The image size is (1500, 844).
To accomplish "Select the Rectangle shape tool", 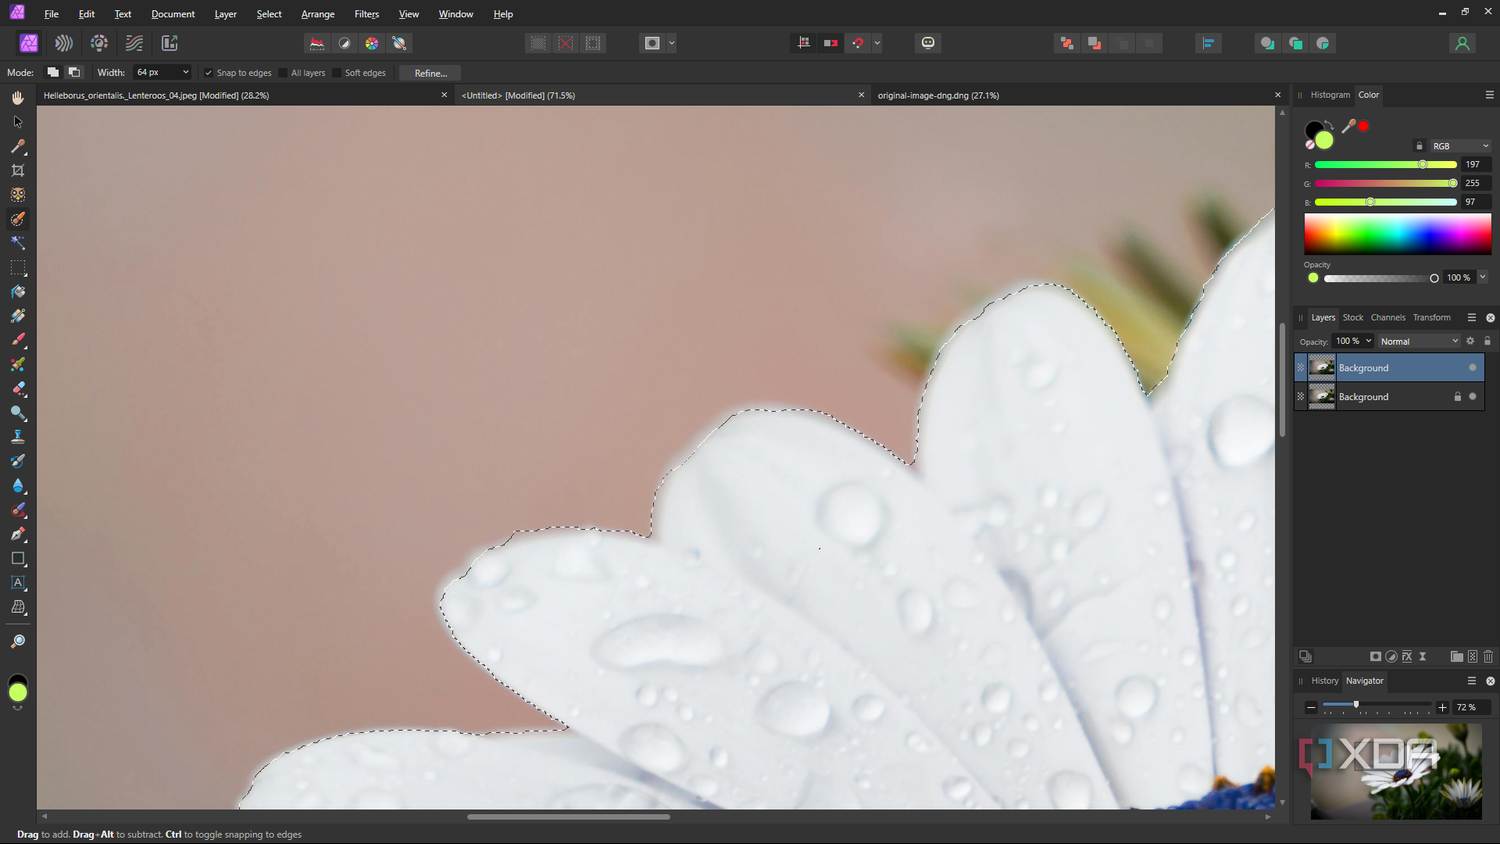I will click(x=18, y=559).
